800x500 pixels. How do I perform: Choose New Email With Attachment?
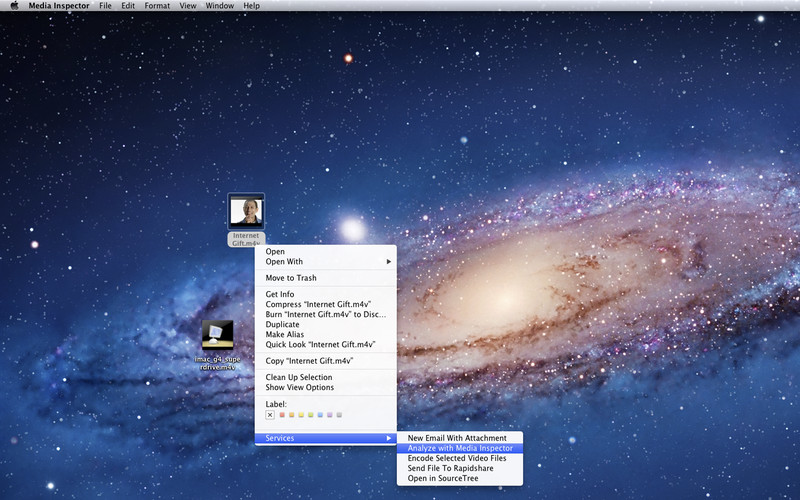pos(457,438)
